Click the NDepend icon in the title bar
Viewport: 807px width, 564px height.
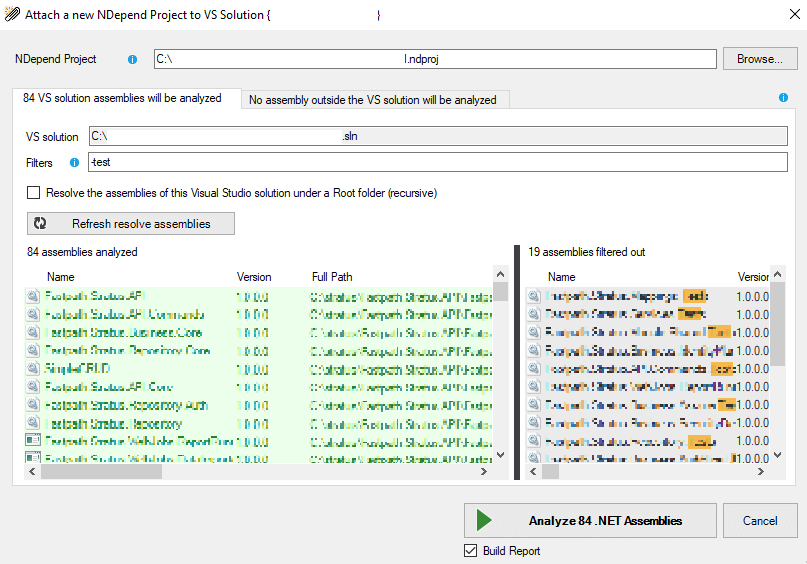12,14
